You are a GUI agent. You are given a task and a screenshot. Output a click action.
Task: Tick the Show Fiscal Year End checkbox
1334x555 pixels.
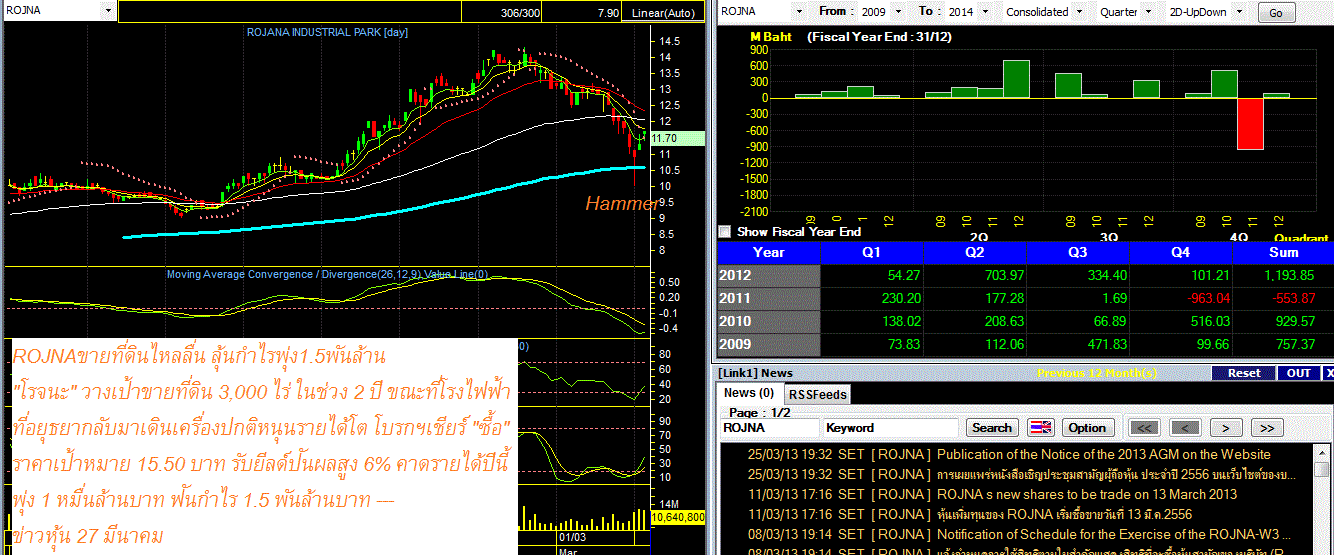[724, 231]
